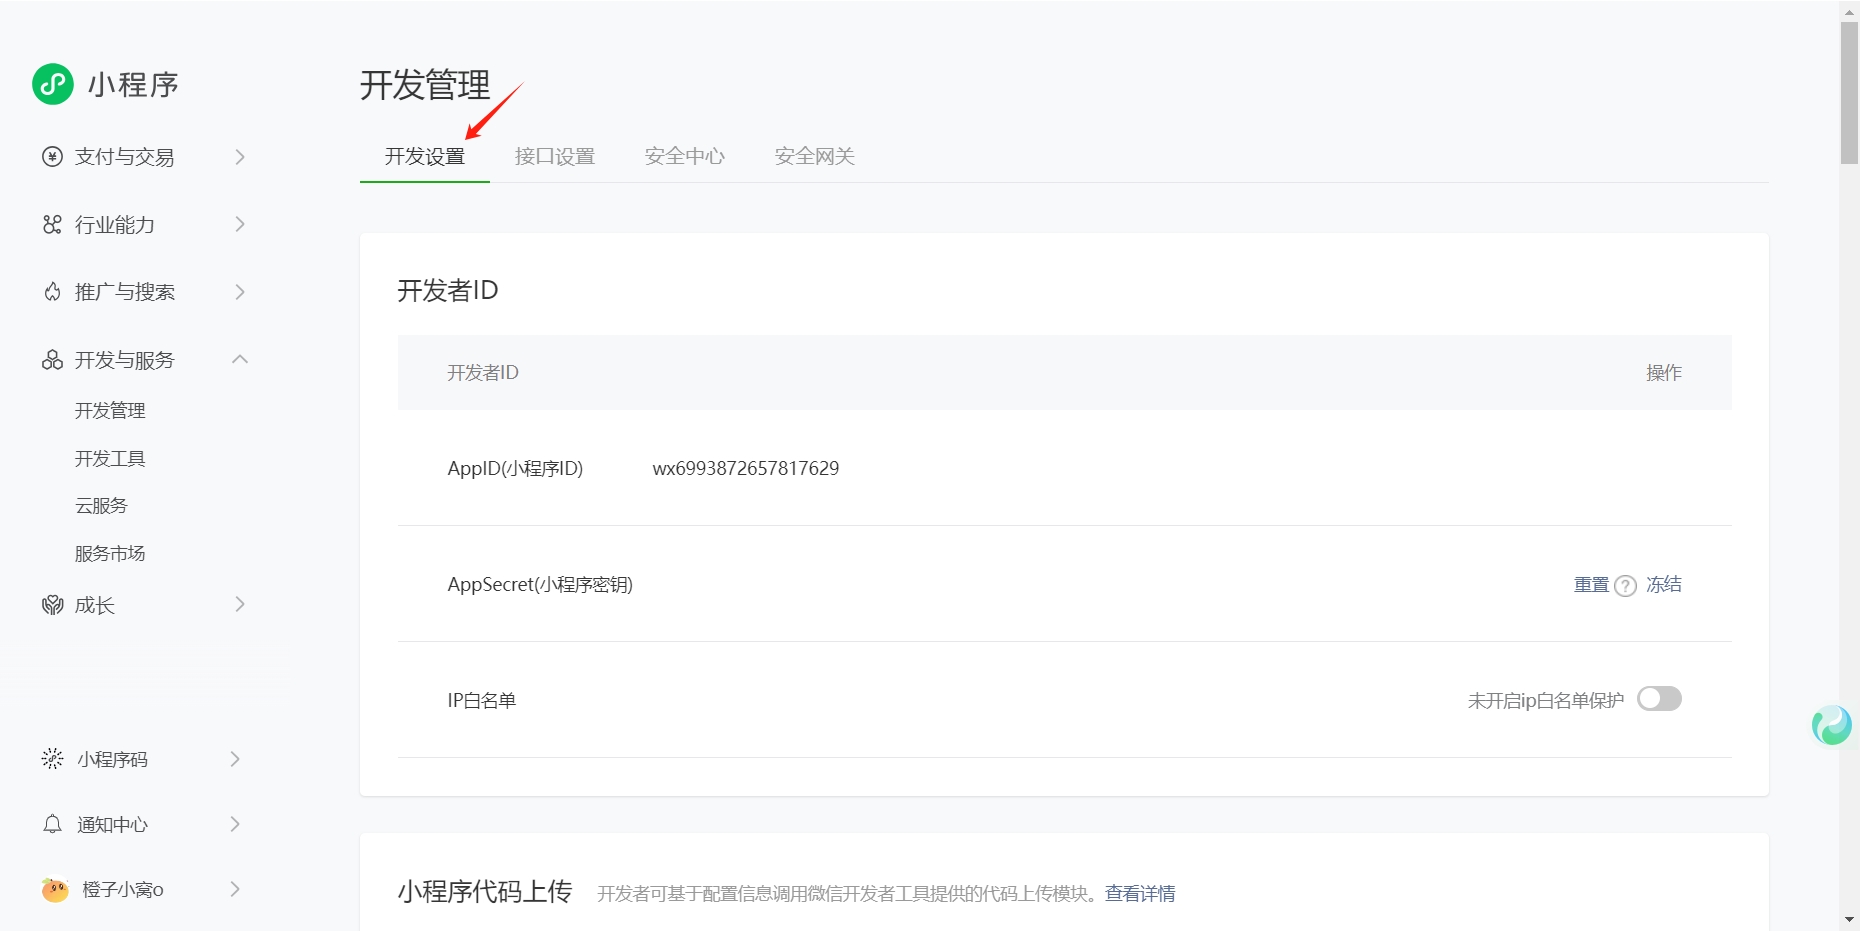Open 云服务 in the sidebar
The height and width of the screenshot is (931, 1860).
pyautogui.click(x=101, y=505)
